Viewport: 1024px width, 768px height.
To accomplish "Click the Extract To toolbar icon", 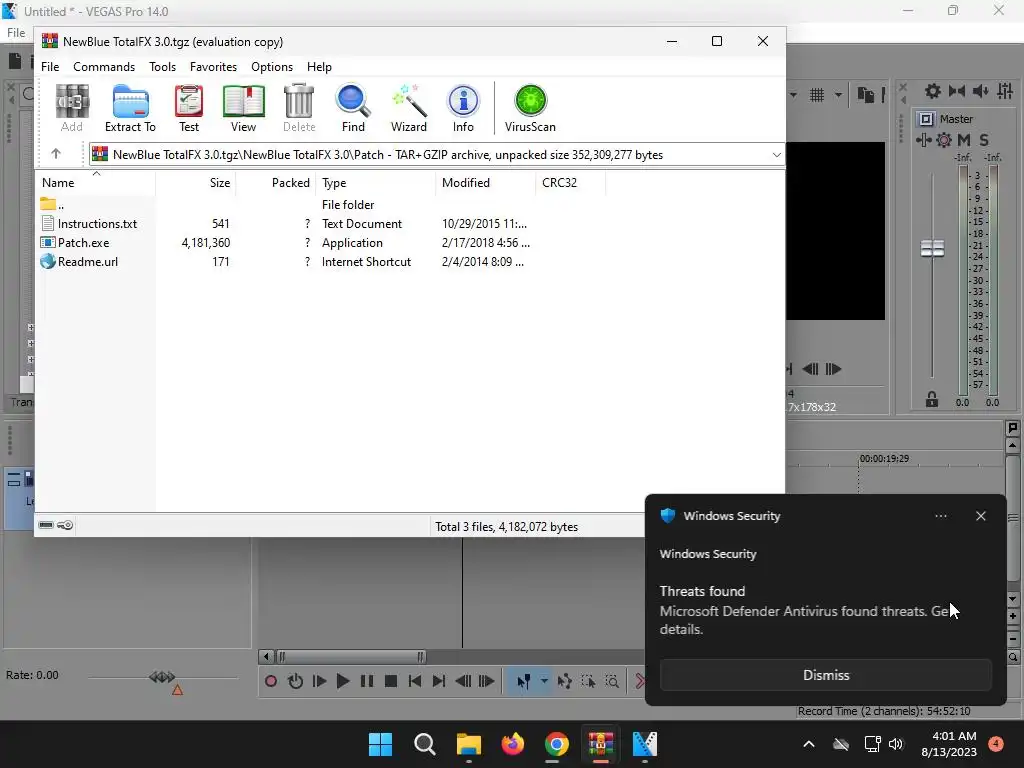I will pyautogui.click(x=130, y=108).
